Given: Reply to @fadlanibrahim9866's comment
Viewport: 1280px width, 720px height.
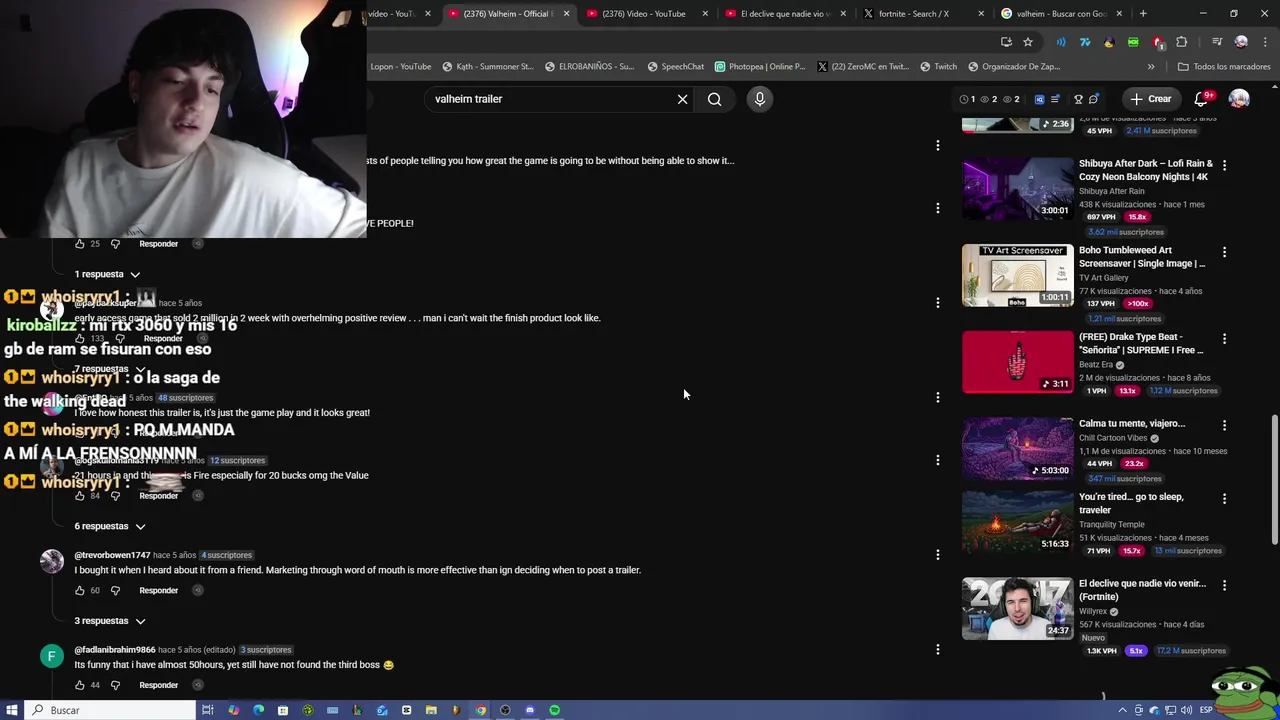Looking at the screenshot, I should click(158, 685).
